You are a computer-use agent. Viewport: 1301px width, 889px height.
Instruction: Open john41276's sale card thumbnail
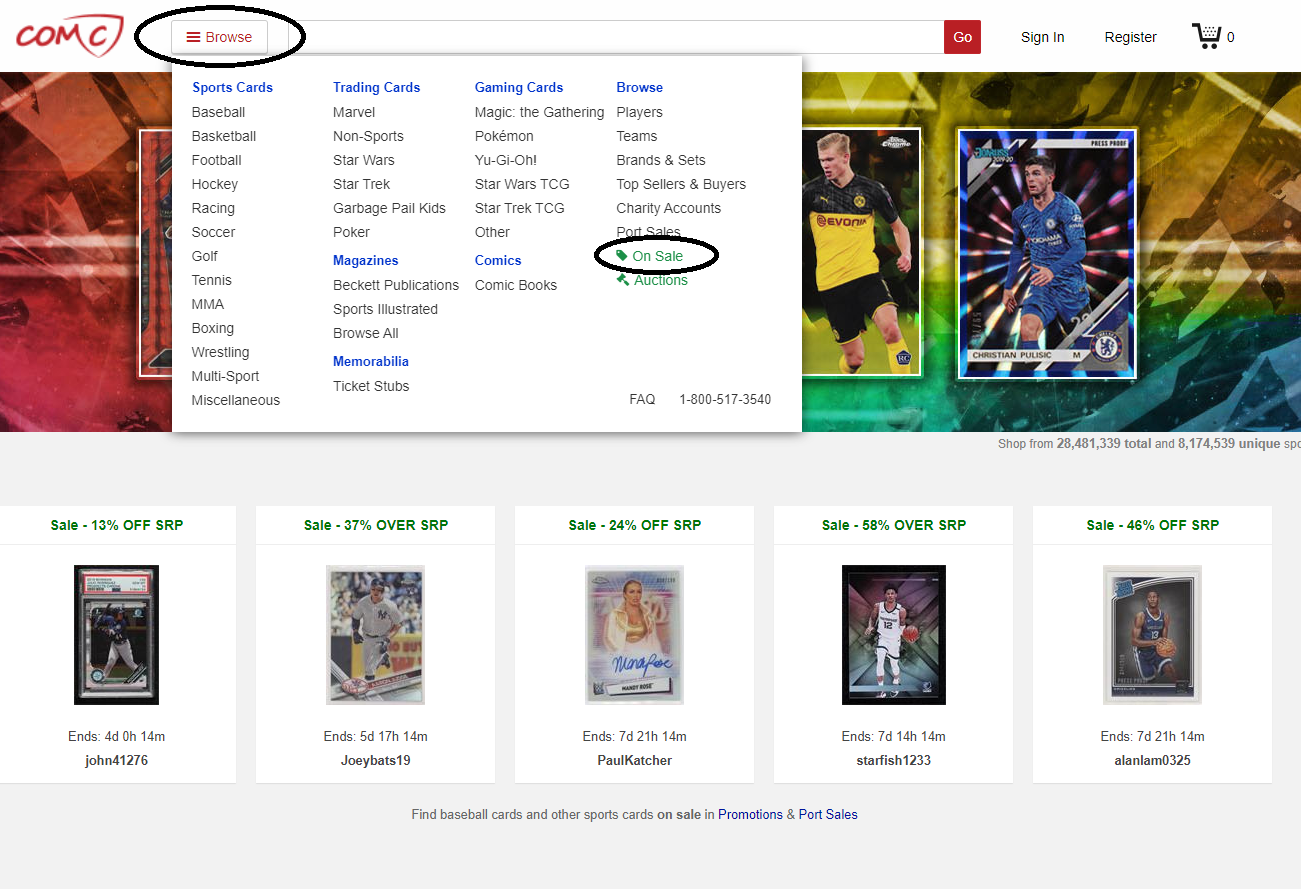[116, 635]
